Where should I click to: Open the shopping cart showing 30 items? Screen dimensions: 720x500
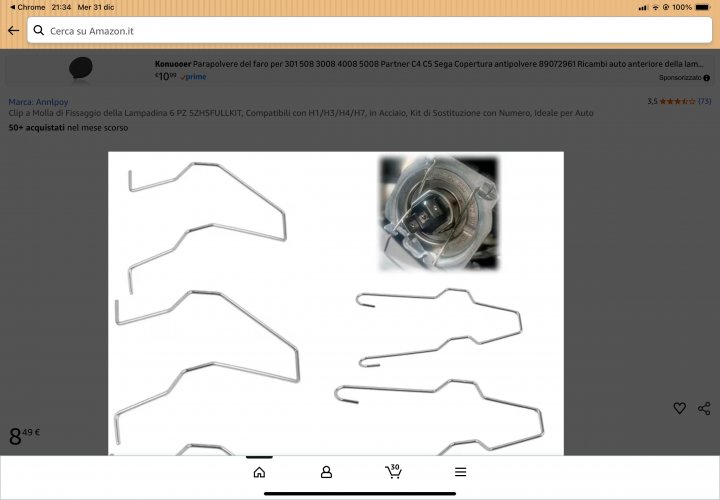(x=393, y=471)
